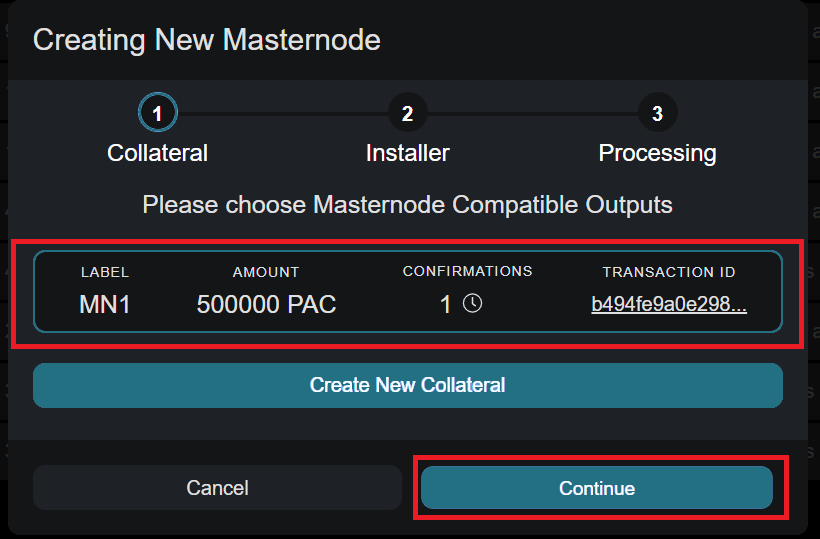This screenshot has height=539, width=820.
Task: Select the Collateral step label
Action: (x=158, y=153)
